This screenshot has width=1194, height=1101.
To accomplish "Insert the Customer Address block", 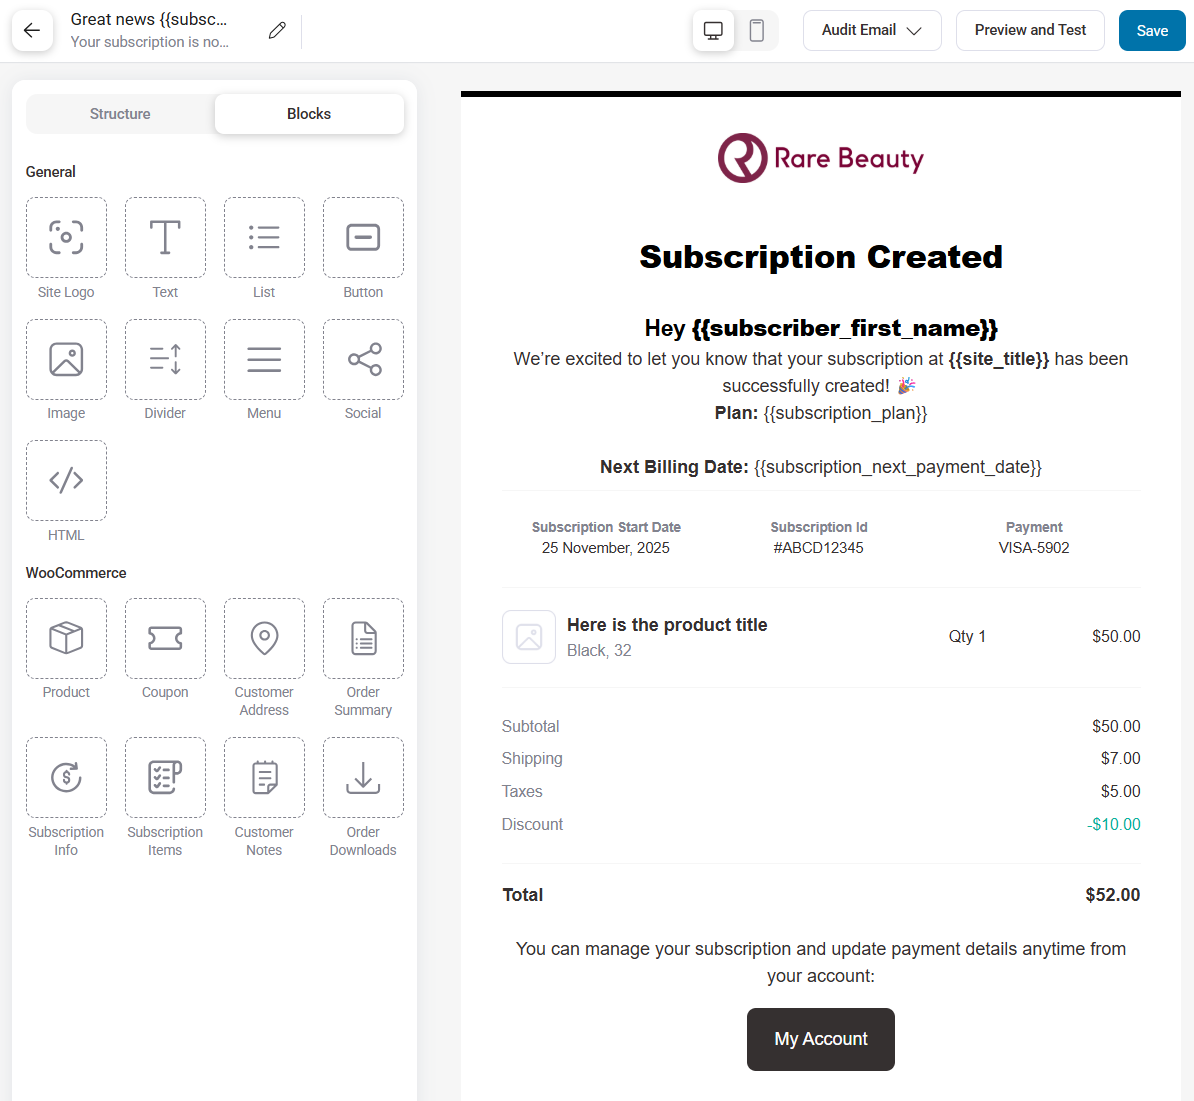I will pyautogui.click(x=264, y=638).
